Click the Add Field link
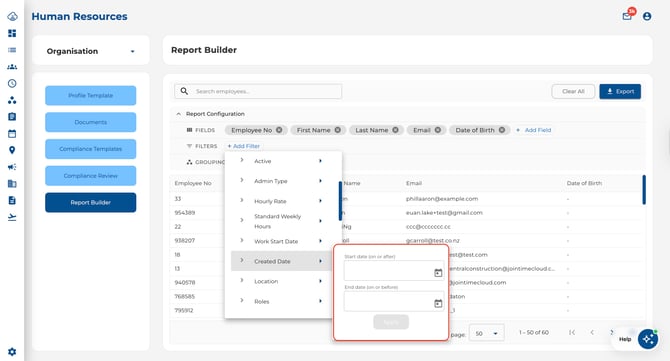The image size is (670, 361). [x=534, y=130]
